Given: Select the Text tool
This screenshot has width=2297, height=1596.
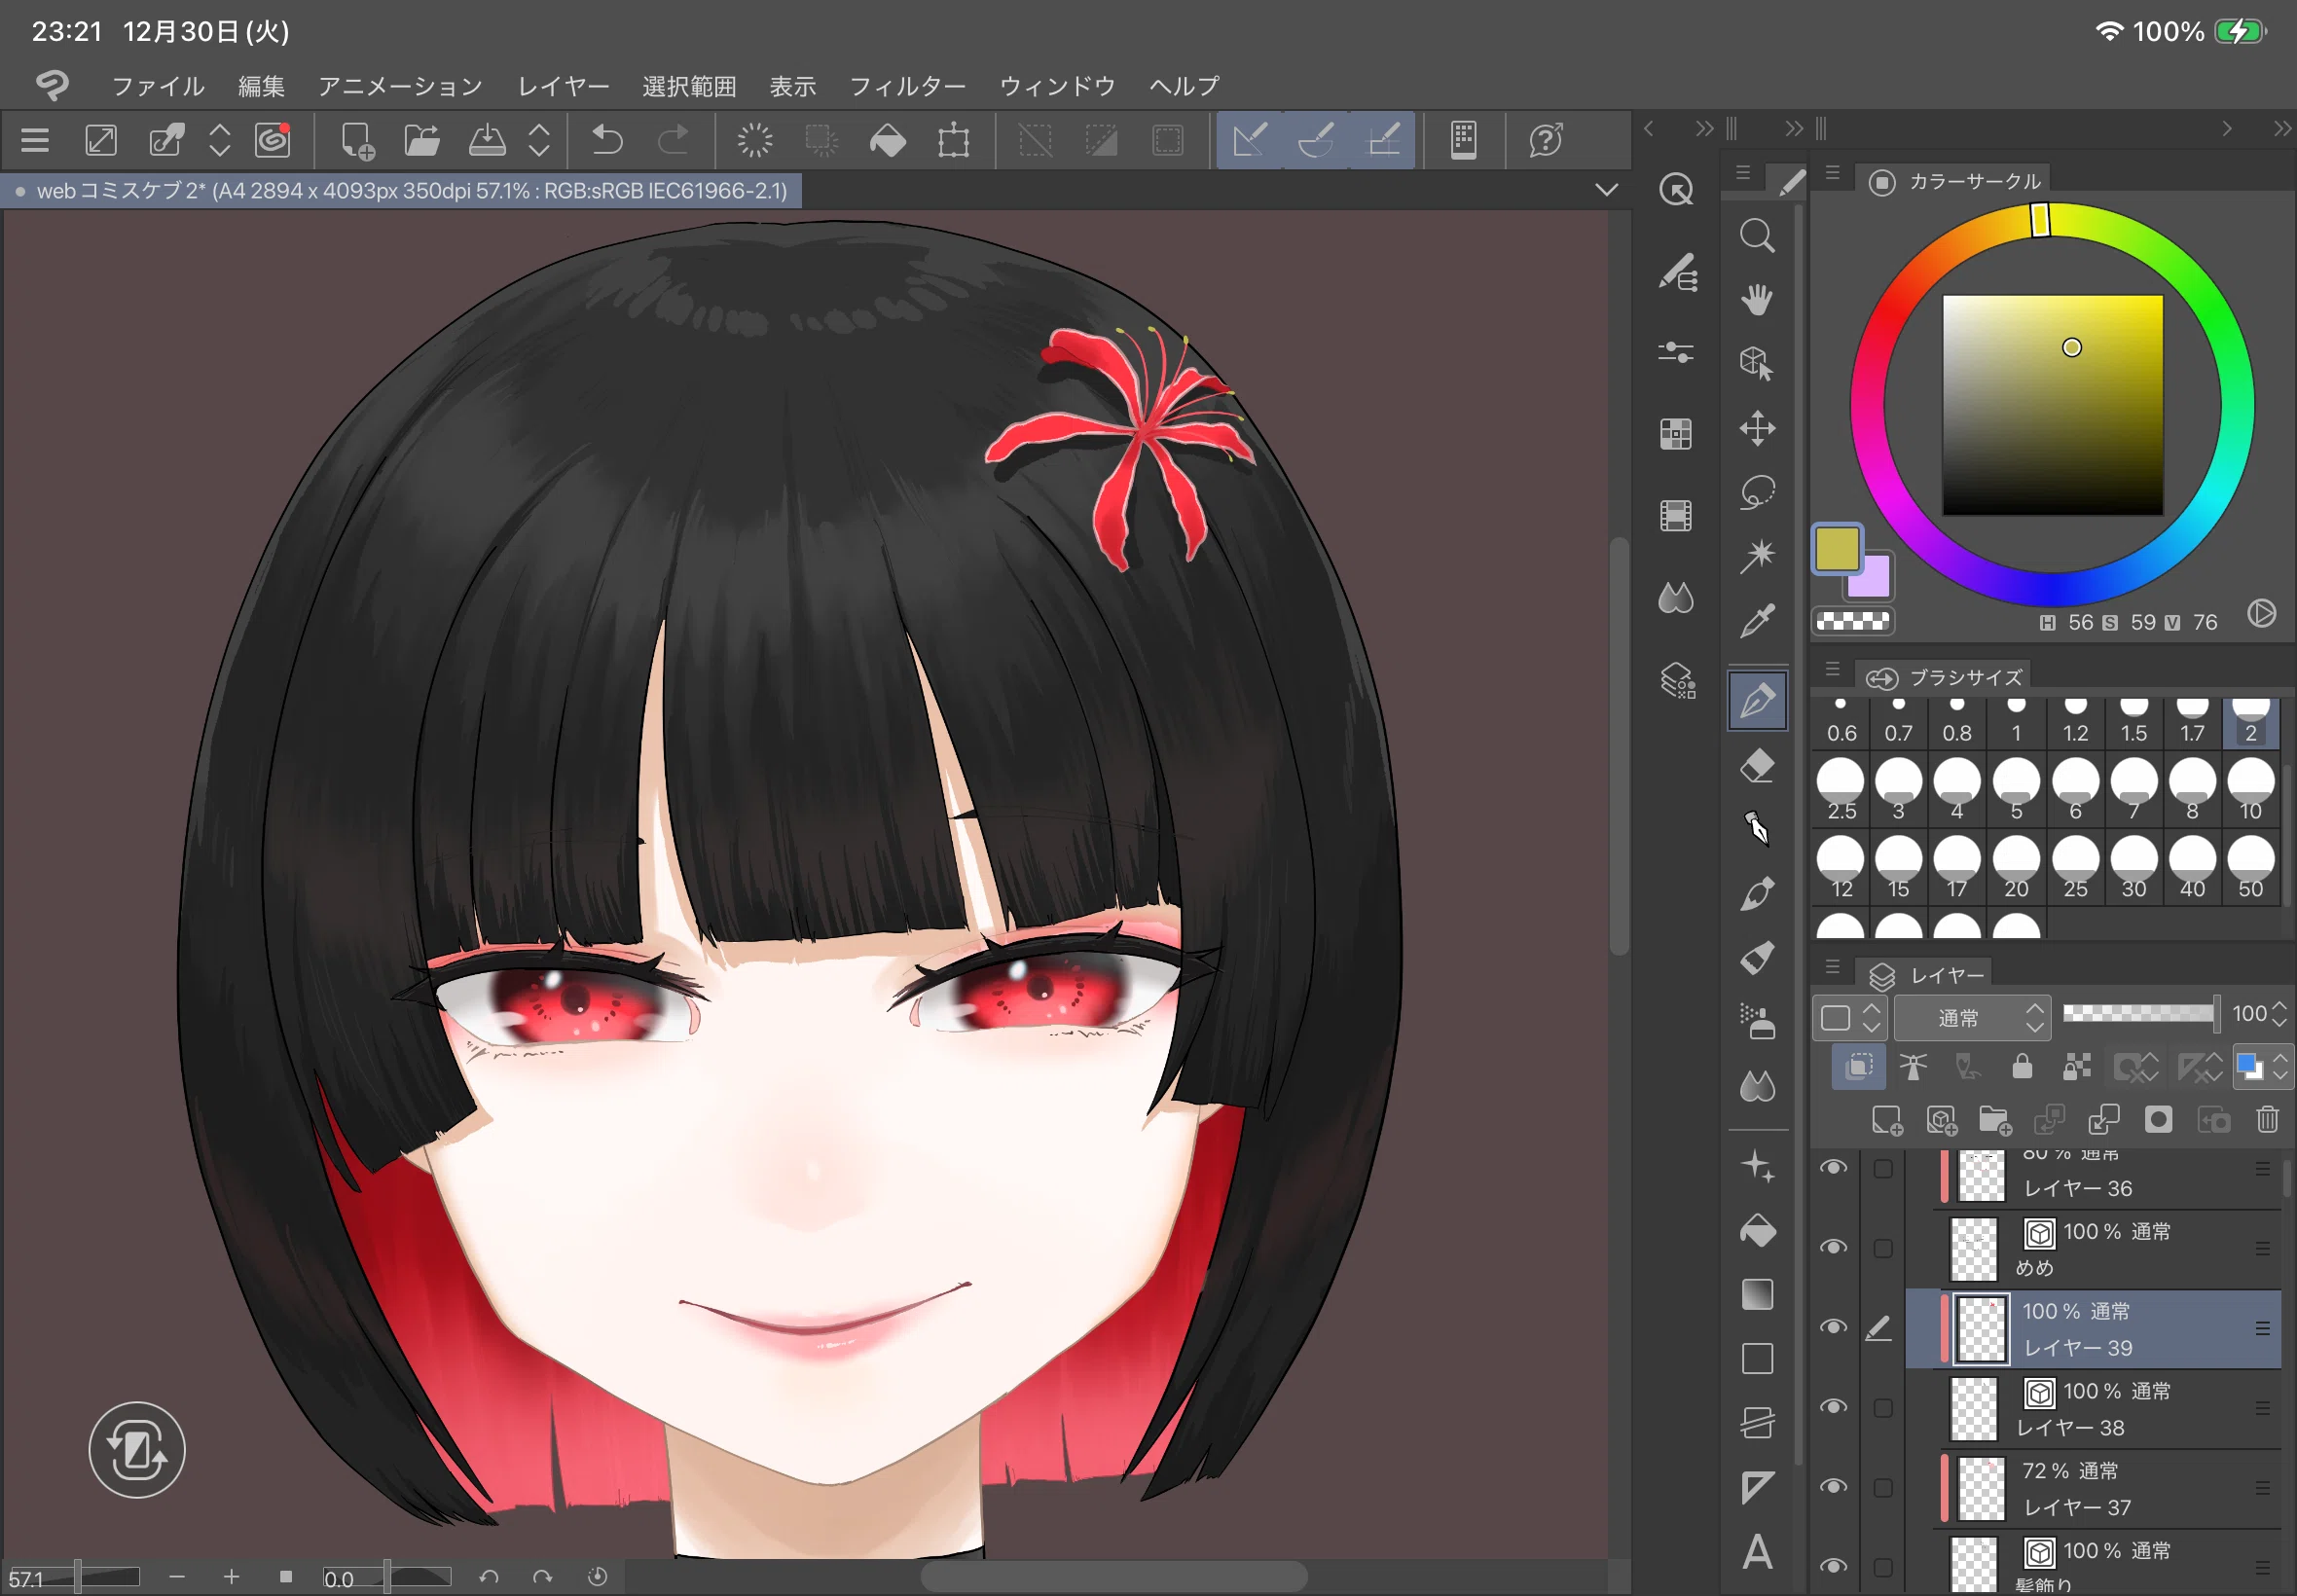Looking at the screenshot, I should point(1757,1551).
